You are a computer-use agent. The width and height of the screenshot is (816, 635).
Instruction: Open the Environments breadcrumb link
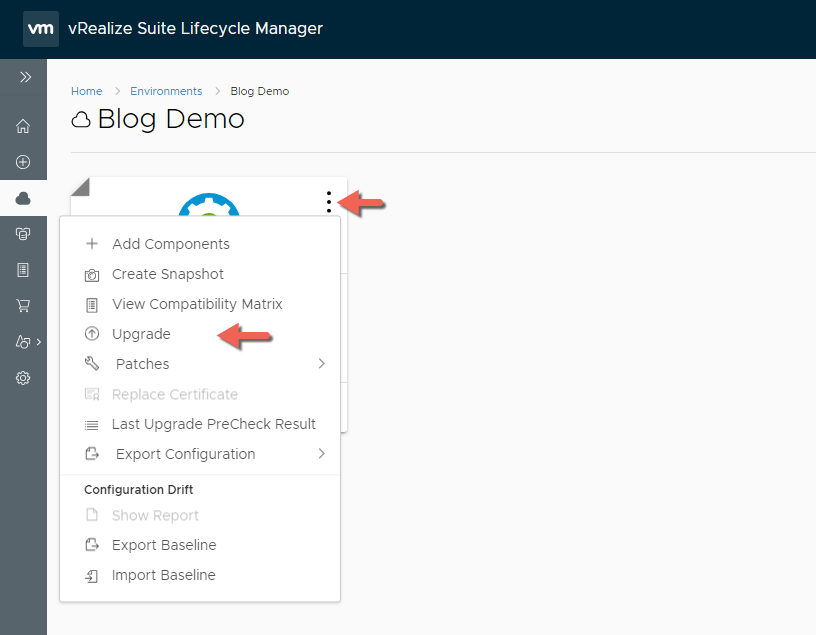[x=166, y=90]
